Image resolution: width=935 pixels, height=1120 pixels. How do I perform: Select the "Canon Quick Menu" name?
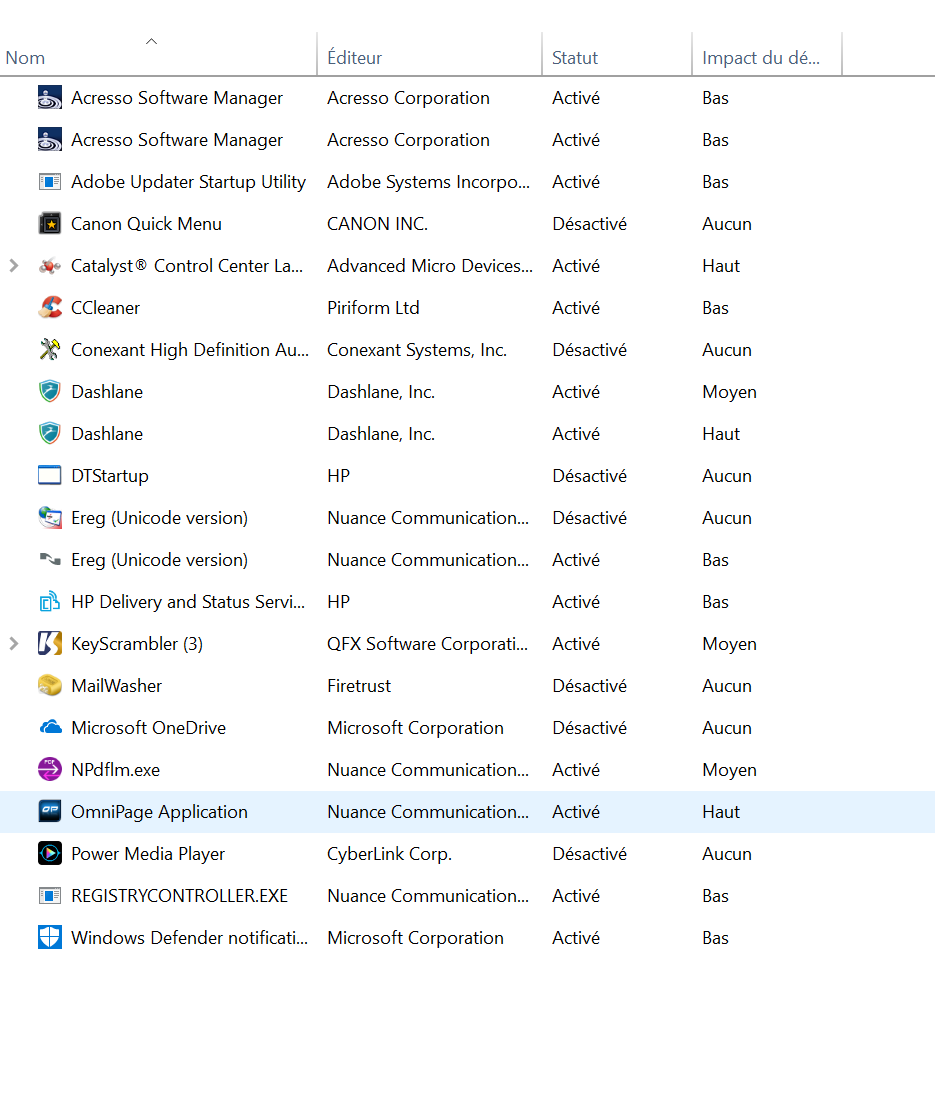(x=146, y=224)
